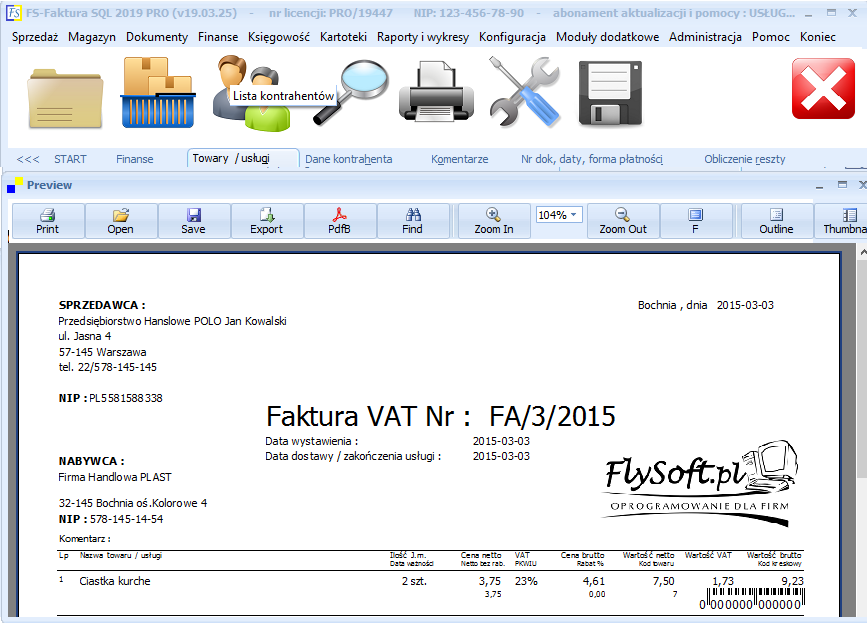
Task: Click the F full-screen button
Action: click(696, 221)
